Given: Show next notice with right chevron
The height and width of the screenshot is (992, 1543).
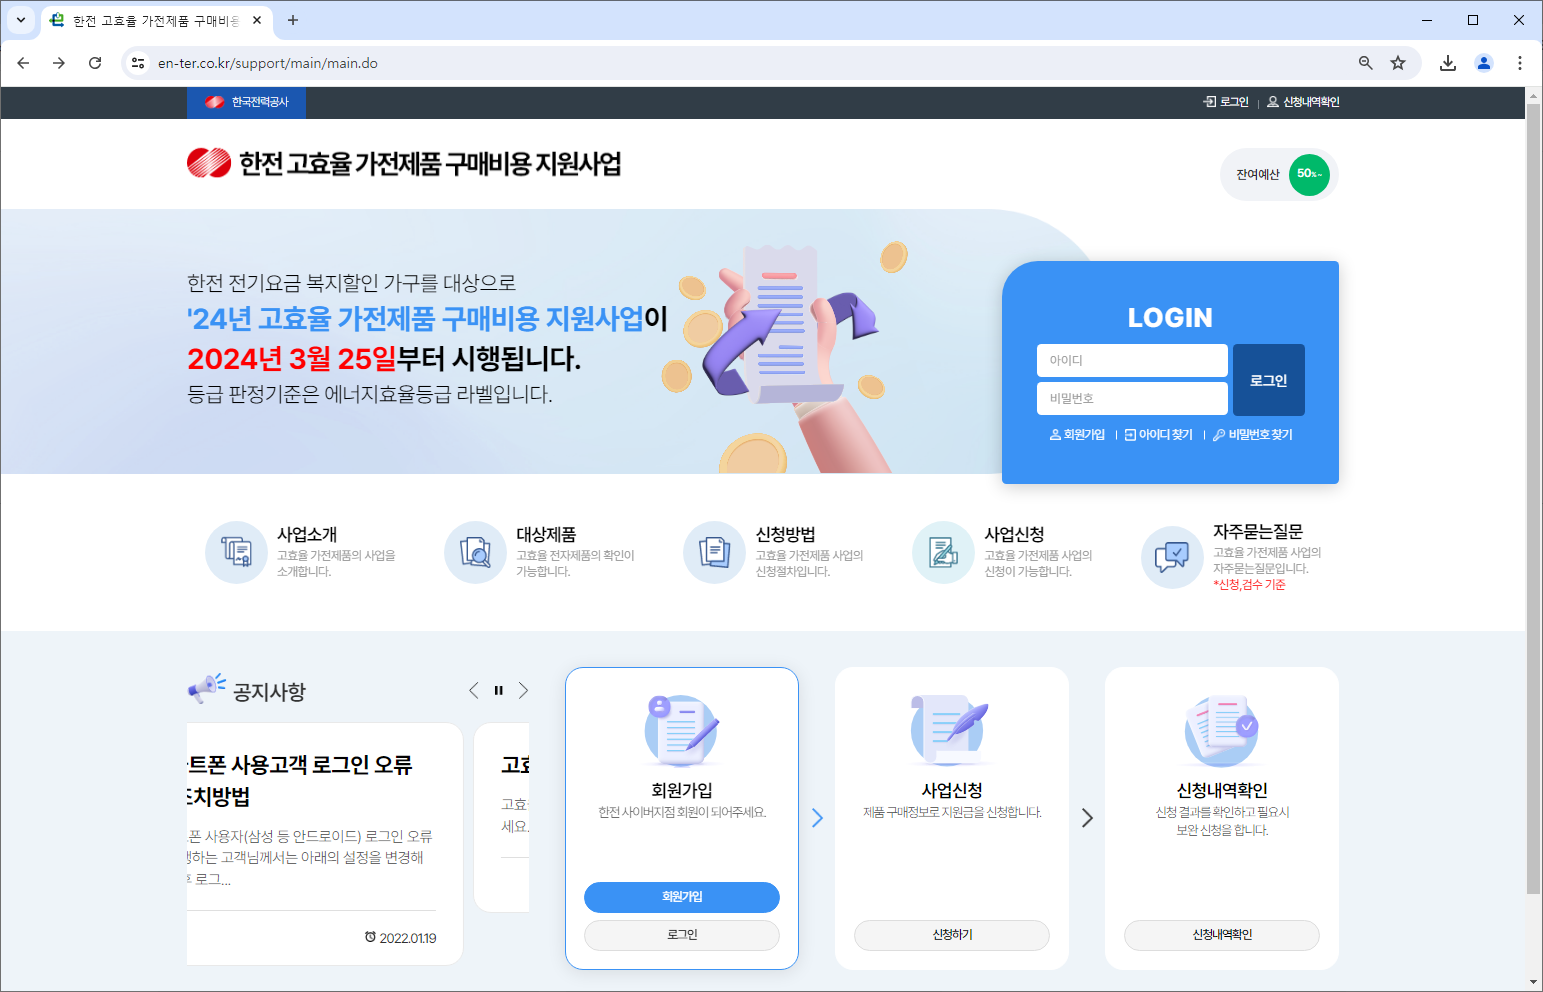Looking at the screenshot, I should pos(523,690).
